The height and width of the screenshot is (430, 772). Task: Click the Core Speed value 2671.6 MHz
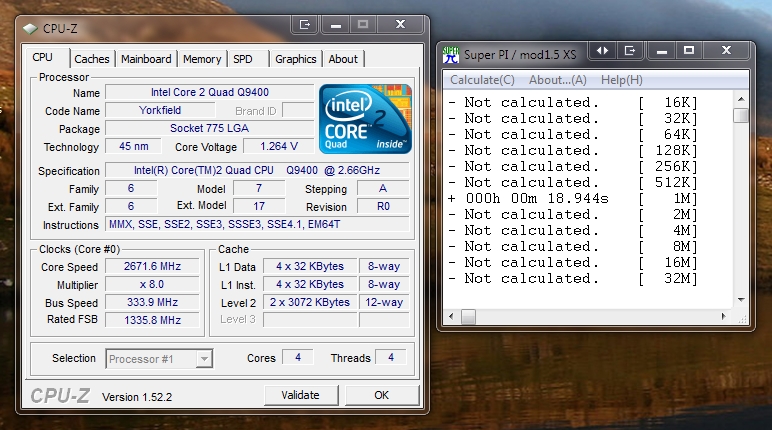click(153, 266)
